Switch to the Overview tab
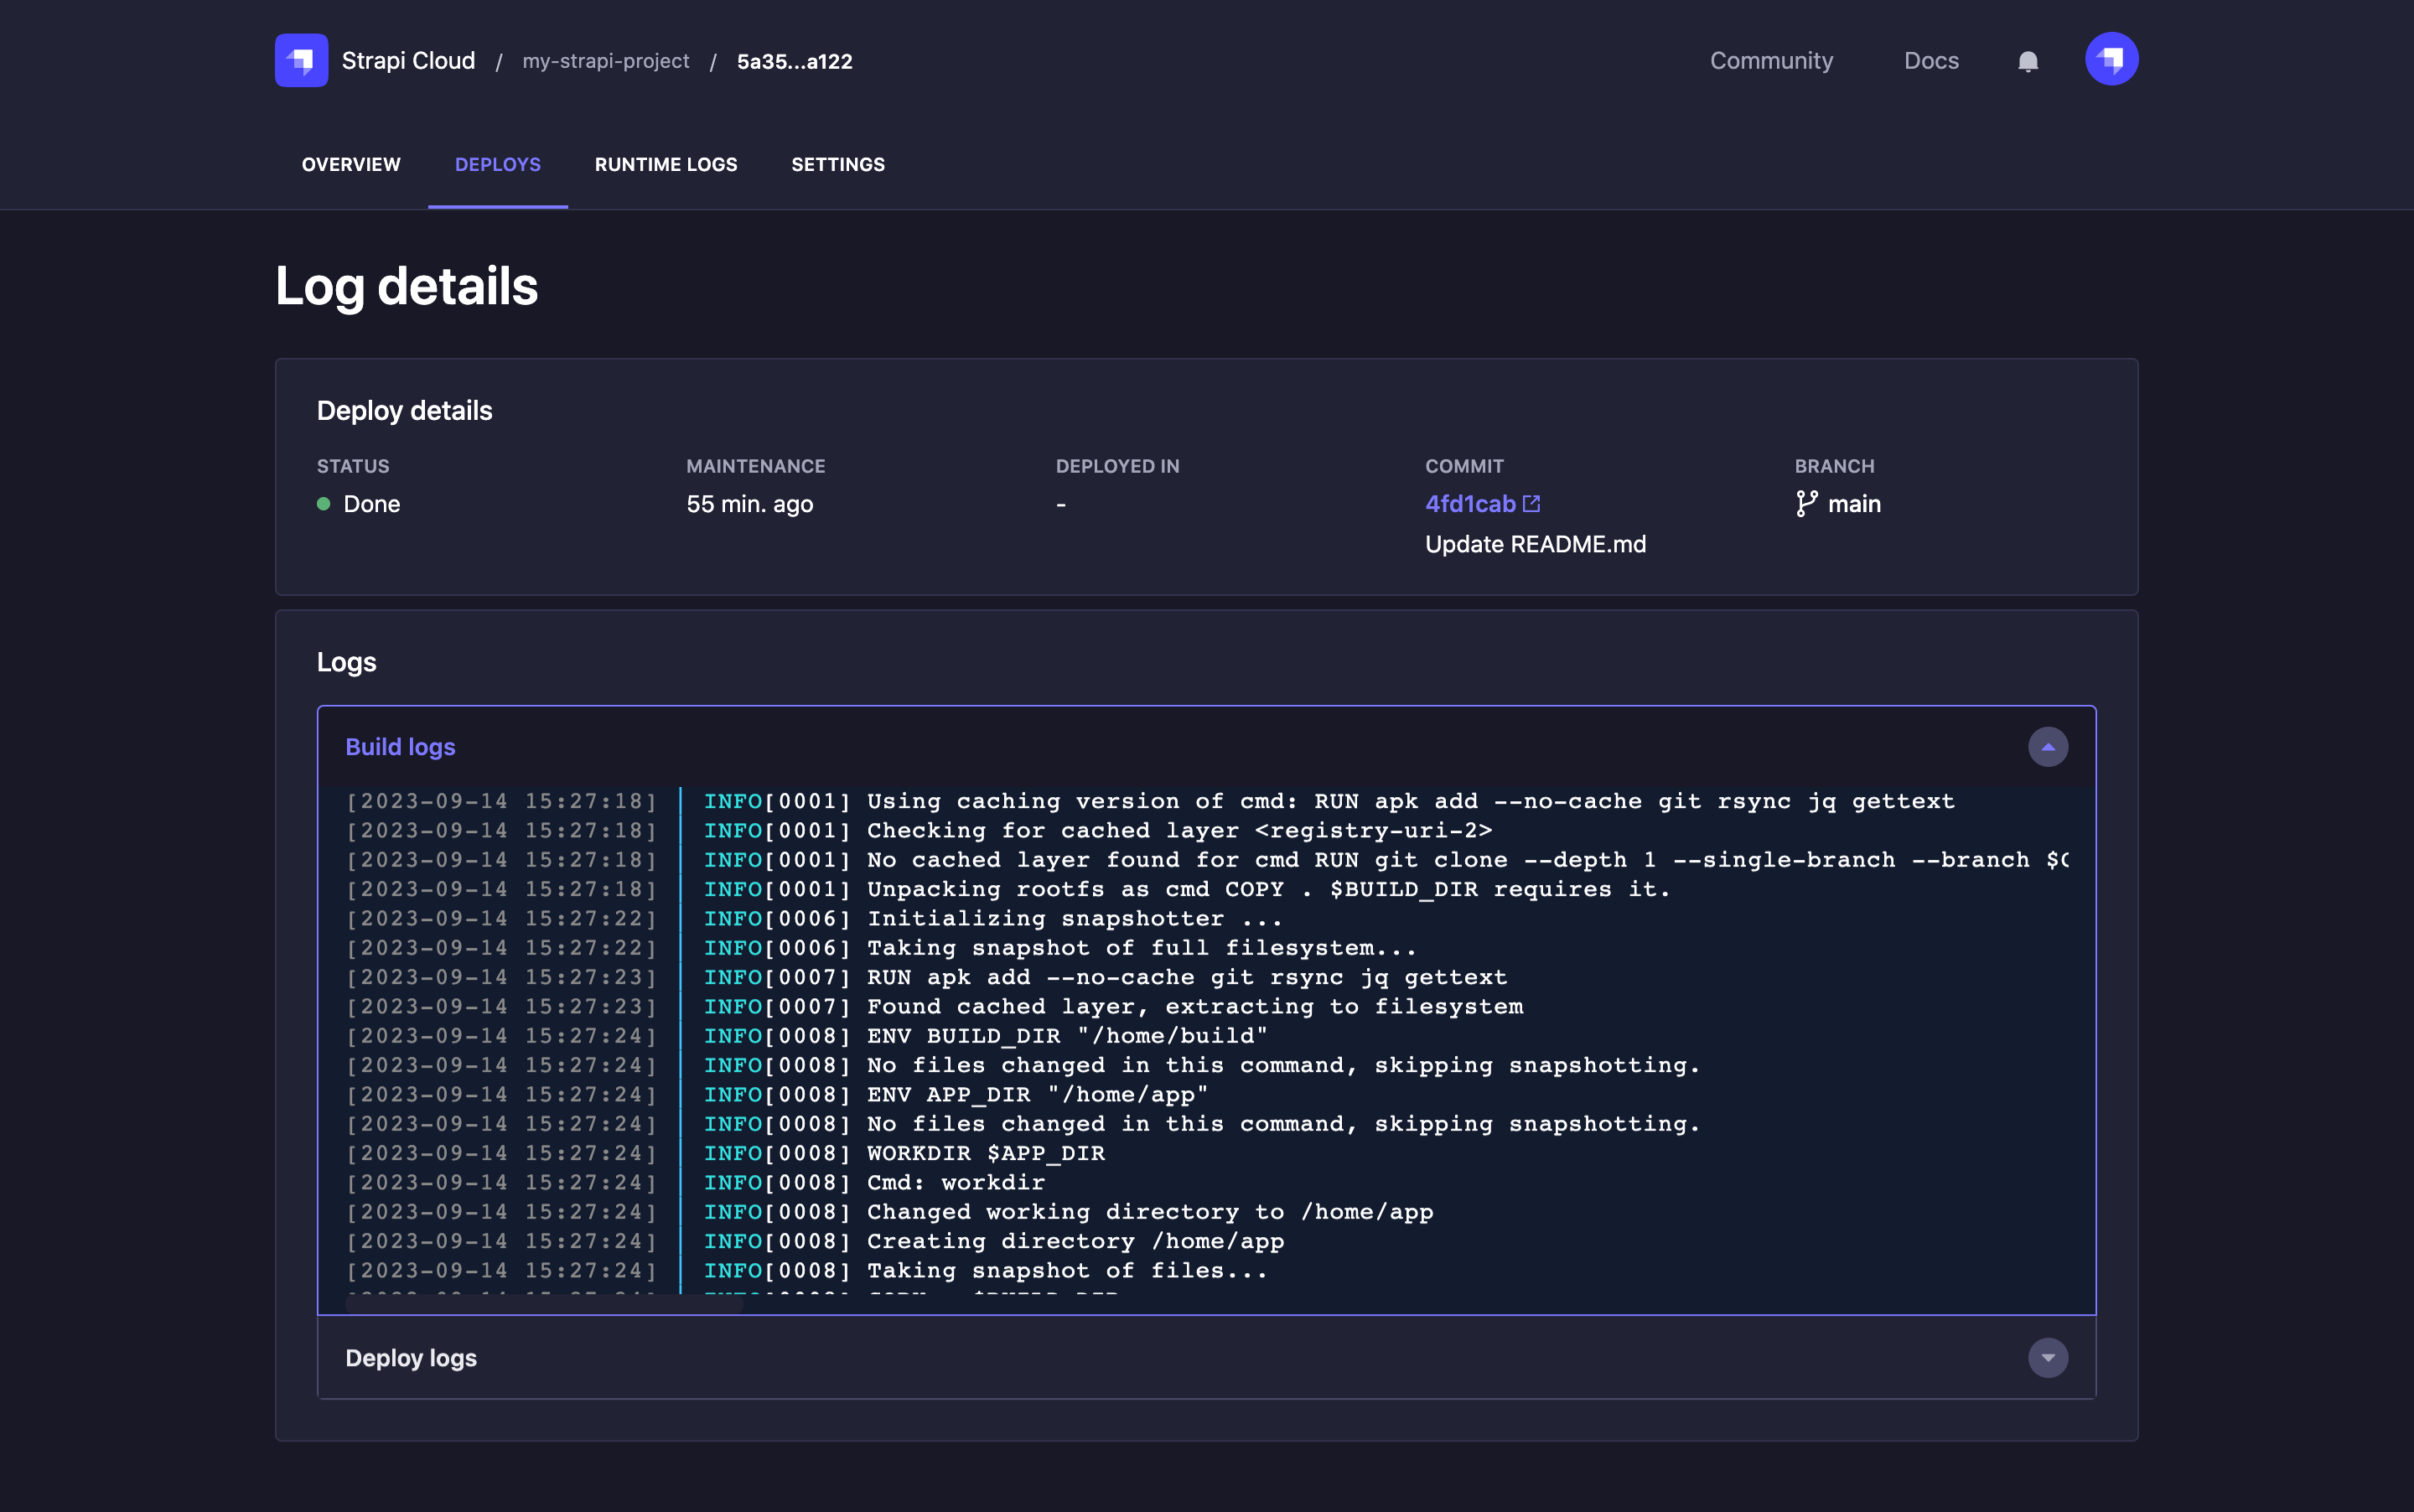Screen dimensions: 2414x1512 coord(351,165)
